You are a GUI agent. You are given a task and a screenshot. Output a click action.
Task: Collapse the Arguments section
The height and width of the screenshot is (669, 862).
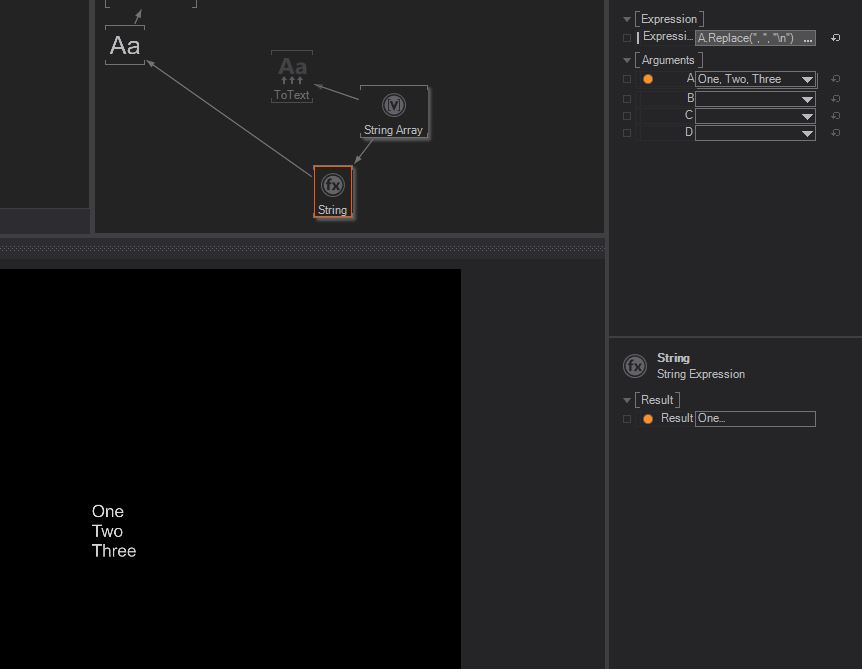click(627, 60)
